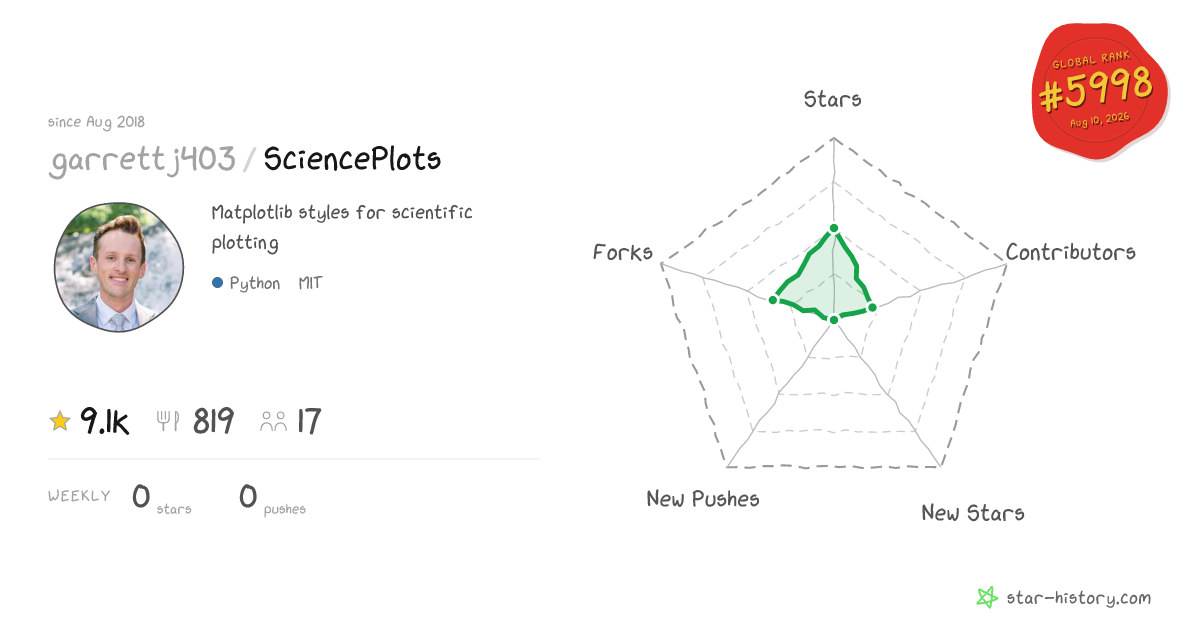Visit the star-history.com link text
The width and height of the screenshot is (1200, 630).
(1078, 598)
